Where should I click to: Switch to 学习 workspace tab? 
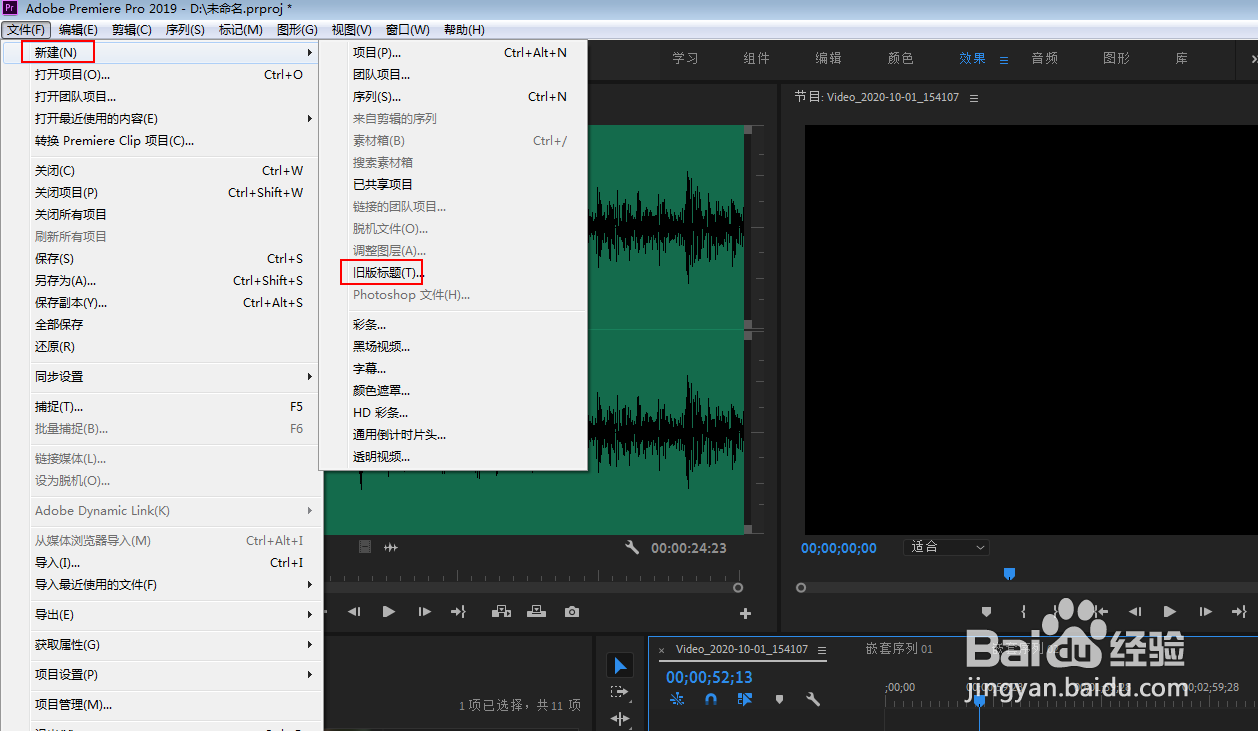[685, 59]
